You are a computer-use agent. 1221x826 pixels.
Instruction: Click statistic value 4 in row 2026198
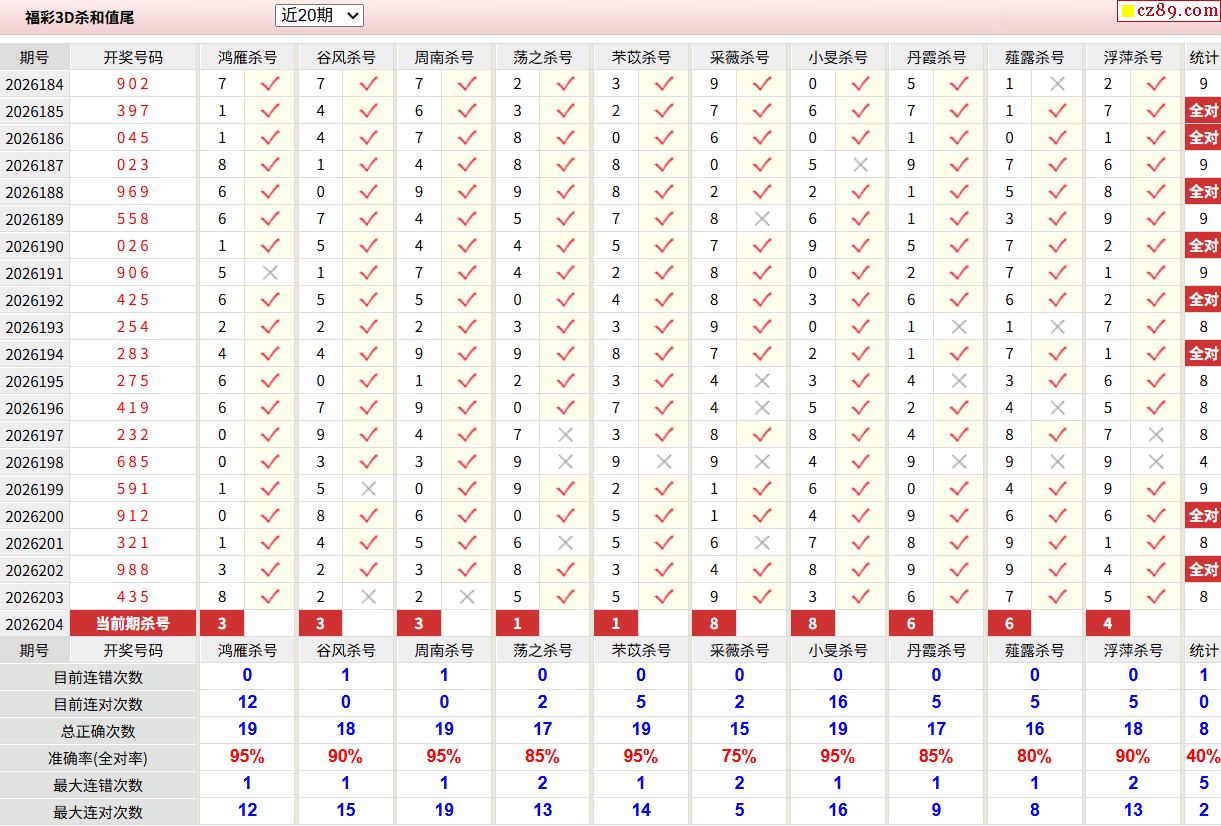[1203, 462]
